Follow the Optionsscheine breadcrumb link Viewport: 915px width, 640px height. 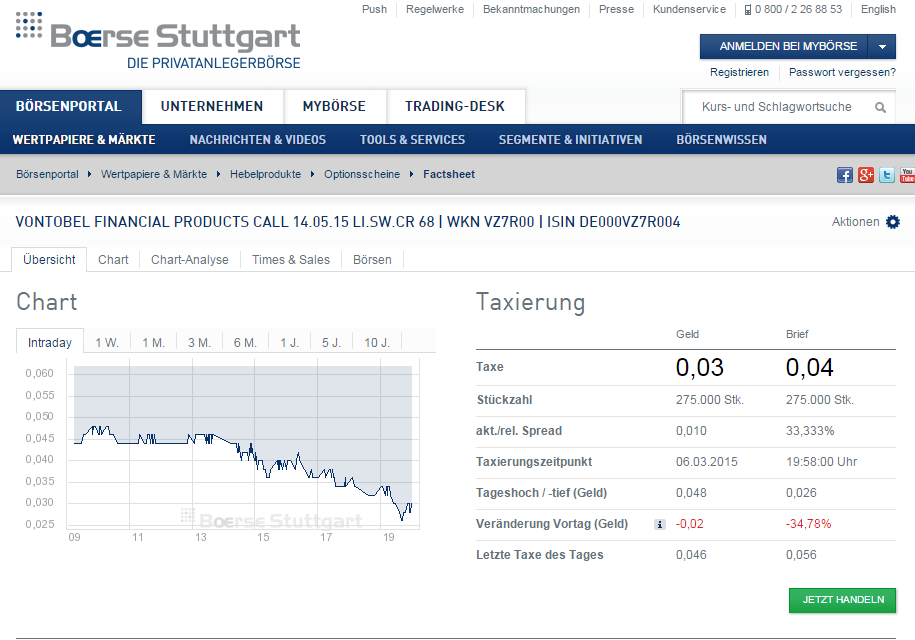coord(361,174)
